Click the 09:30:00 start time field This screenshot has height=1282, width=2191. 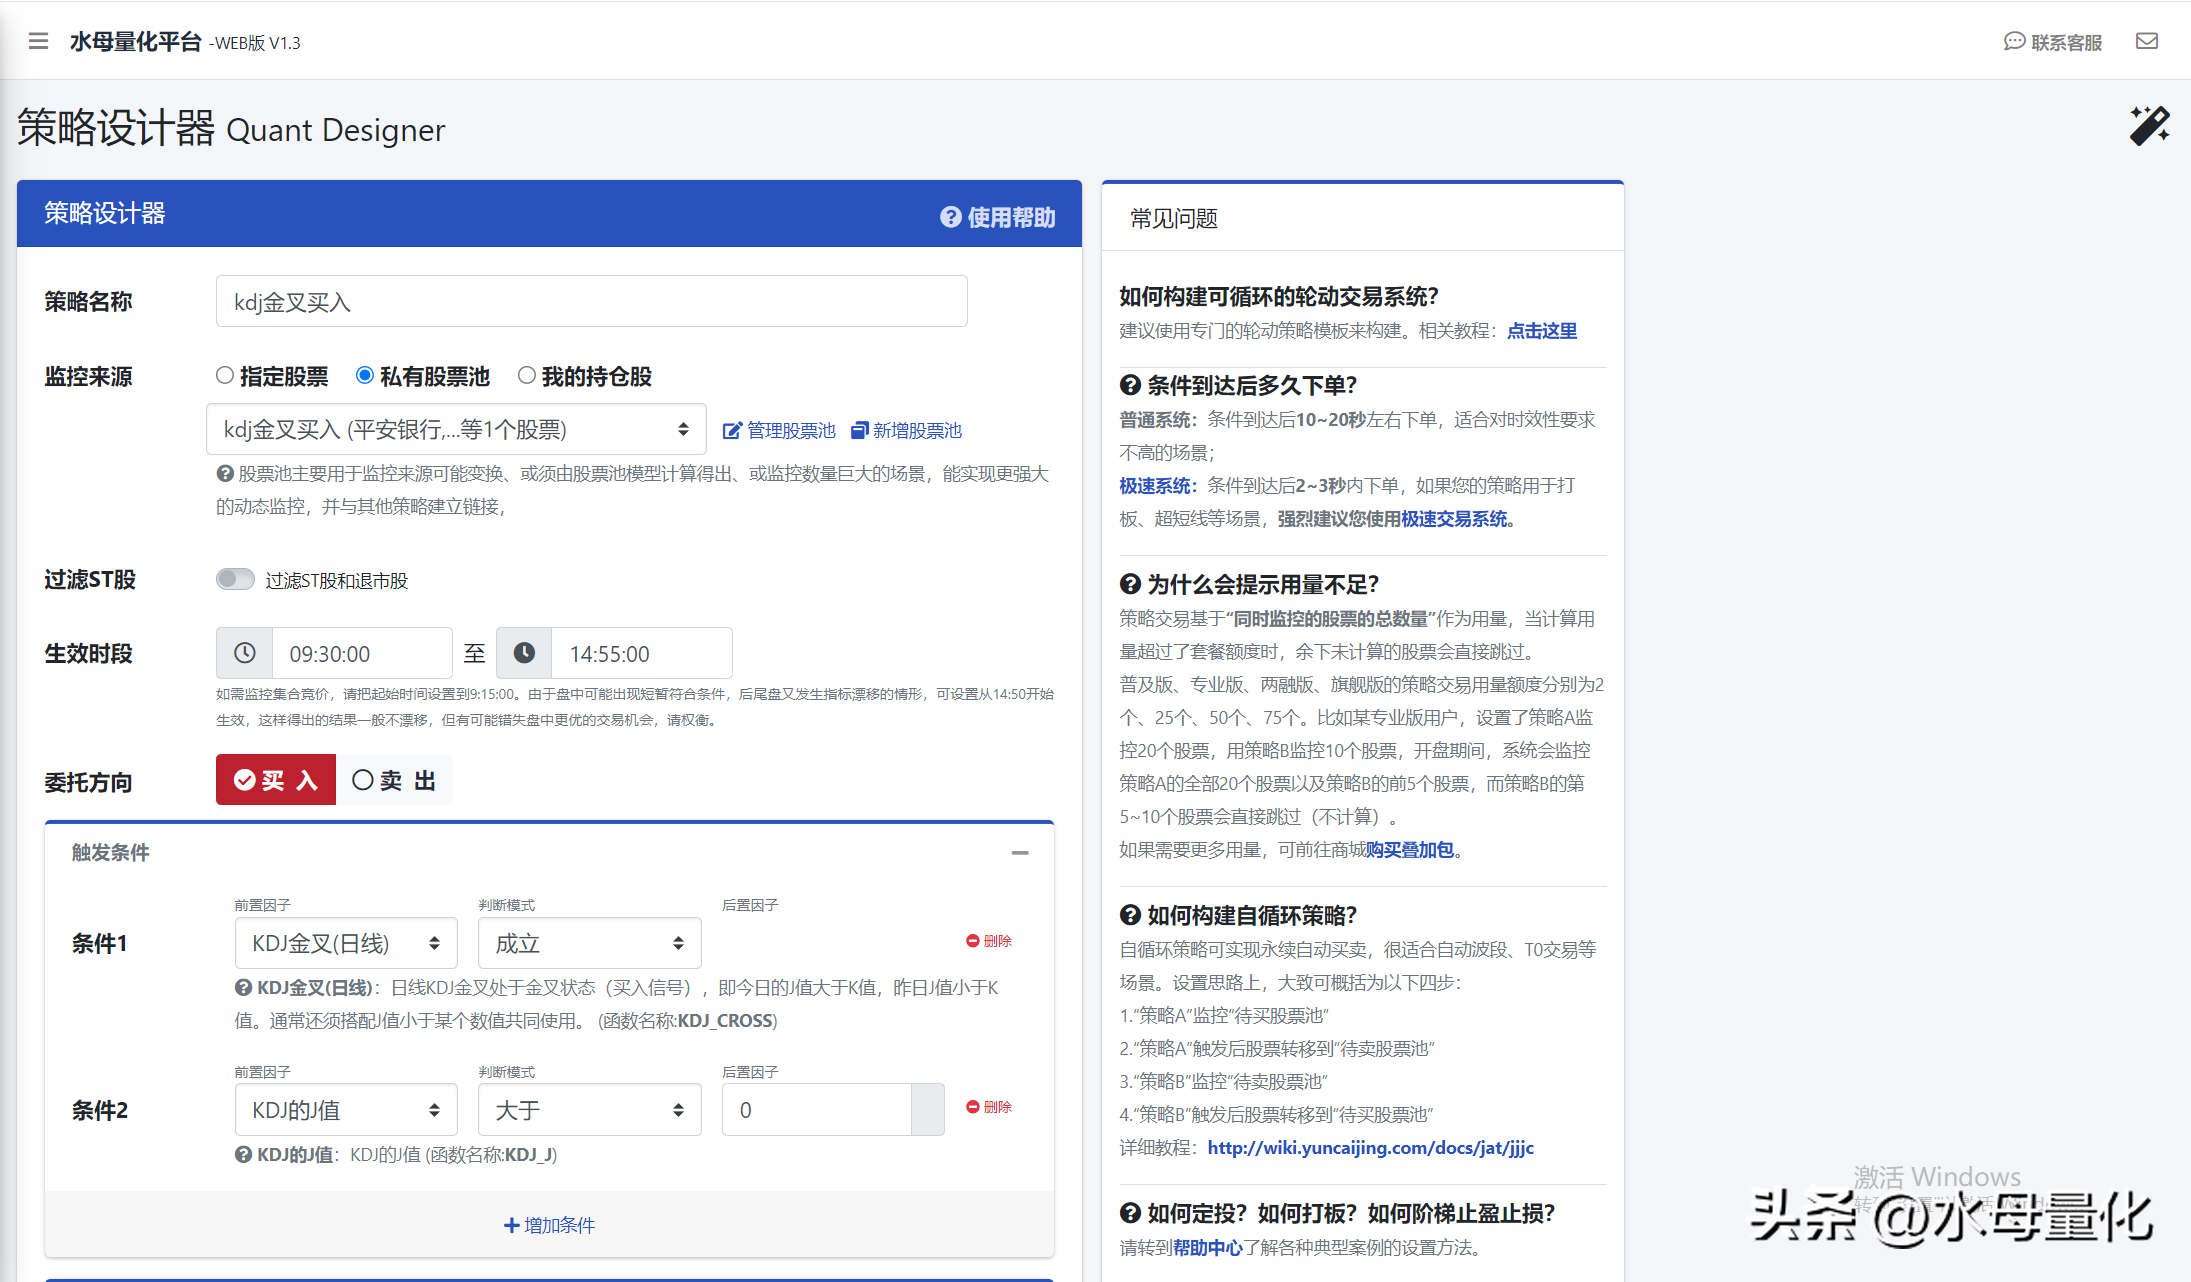click(x=362, y=653)
